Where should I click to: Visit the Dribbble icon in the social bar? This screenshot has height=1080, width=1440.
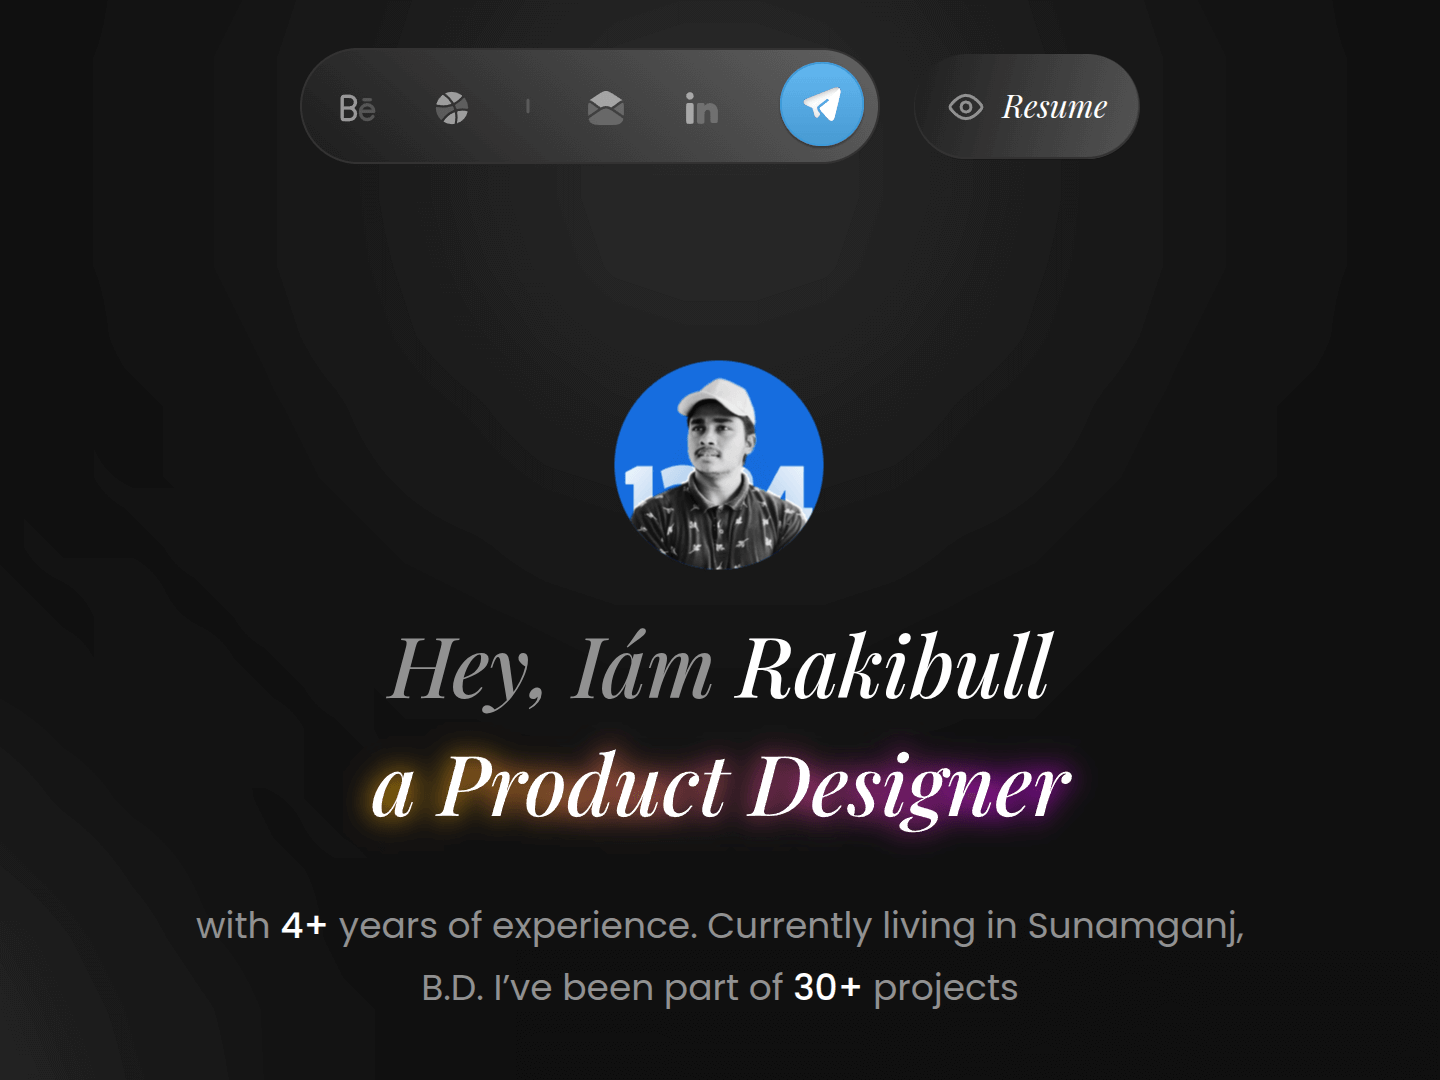pyautogui.click(x=453, y=106)
